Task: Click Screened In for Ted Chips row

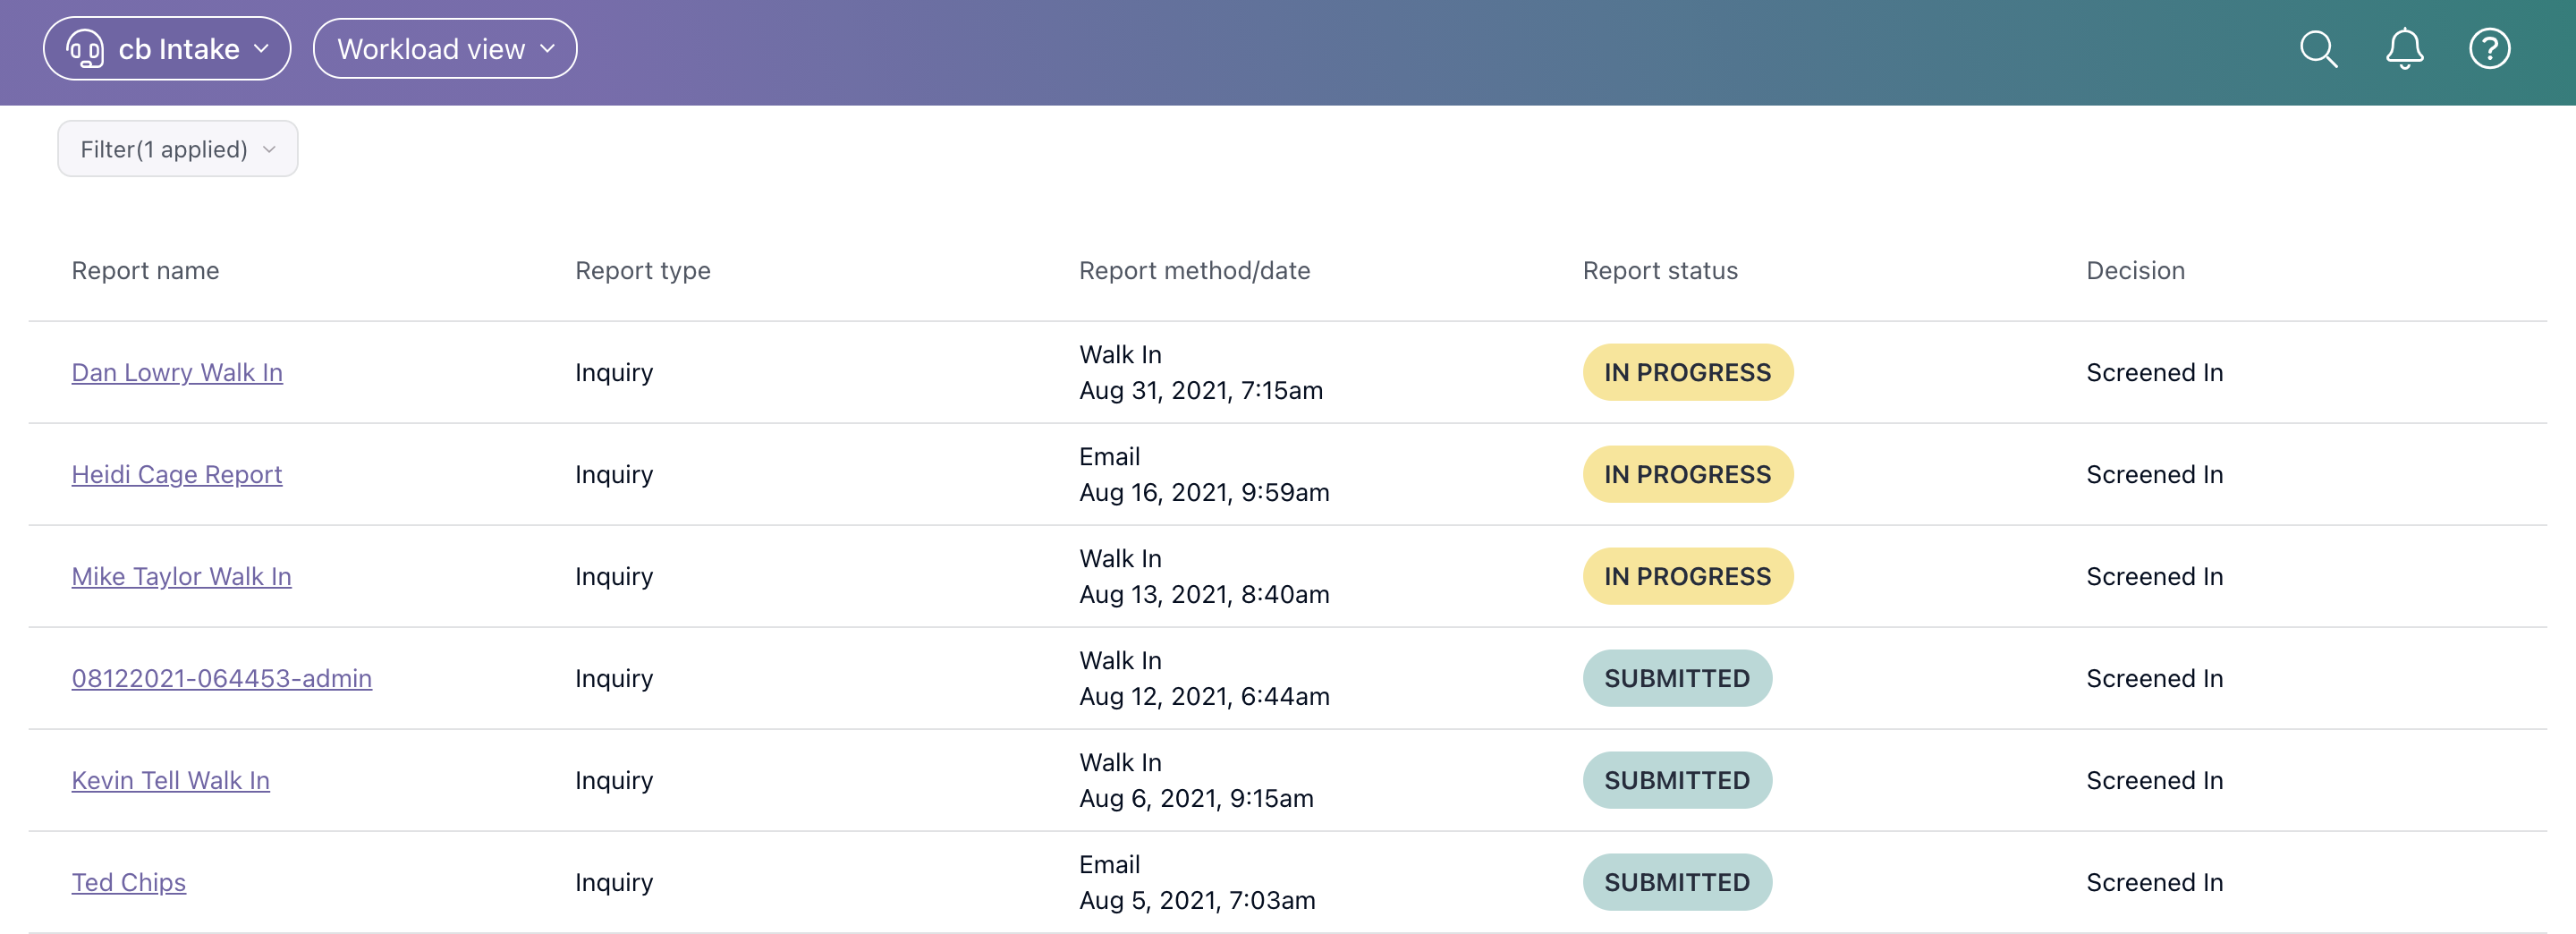Action: (2154, 882)
